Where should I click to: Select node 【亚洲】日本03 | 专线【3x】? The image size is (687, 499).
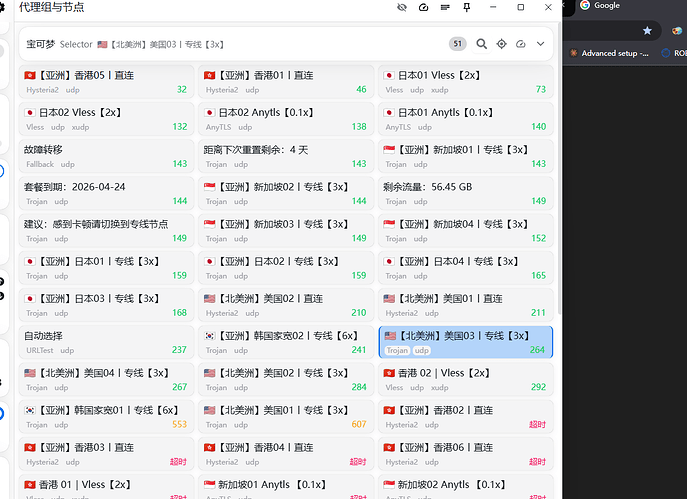[x=106, y=305]
